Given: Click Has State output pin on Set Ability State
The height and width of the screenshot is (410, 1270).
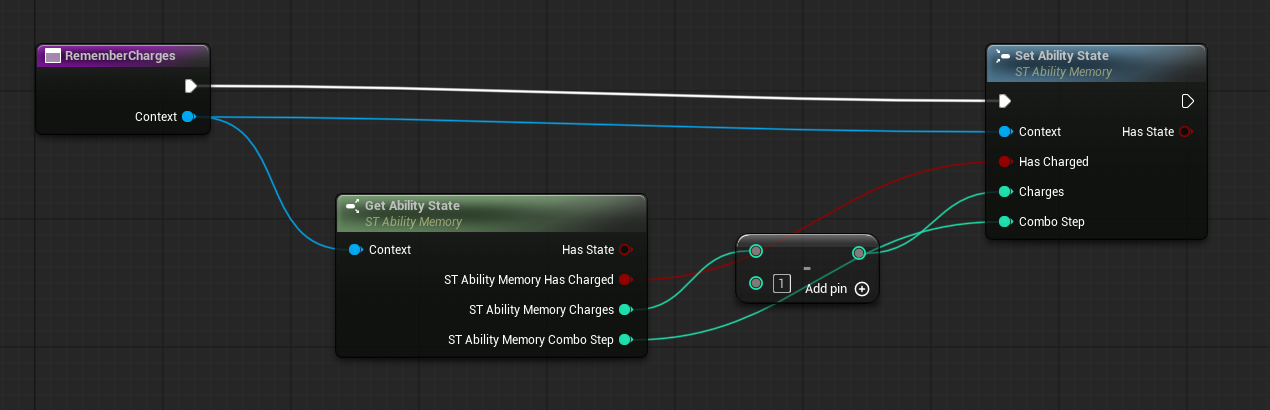Looking at the screenshot, I should pyautogui.click(x=1186, y=131).
